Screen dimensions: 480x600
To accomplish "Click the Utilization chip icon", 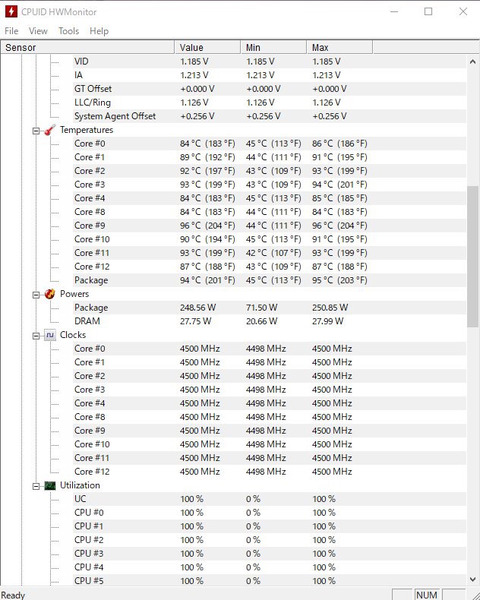I will point(50,486).
